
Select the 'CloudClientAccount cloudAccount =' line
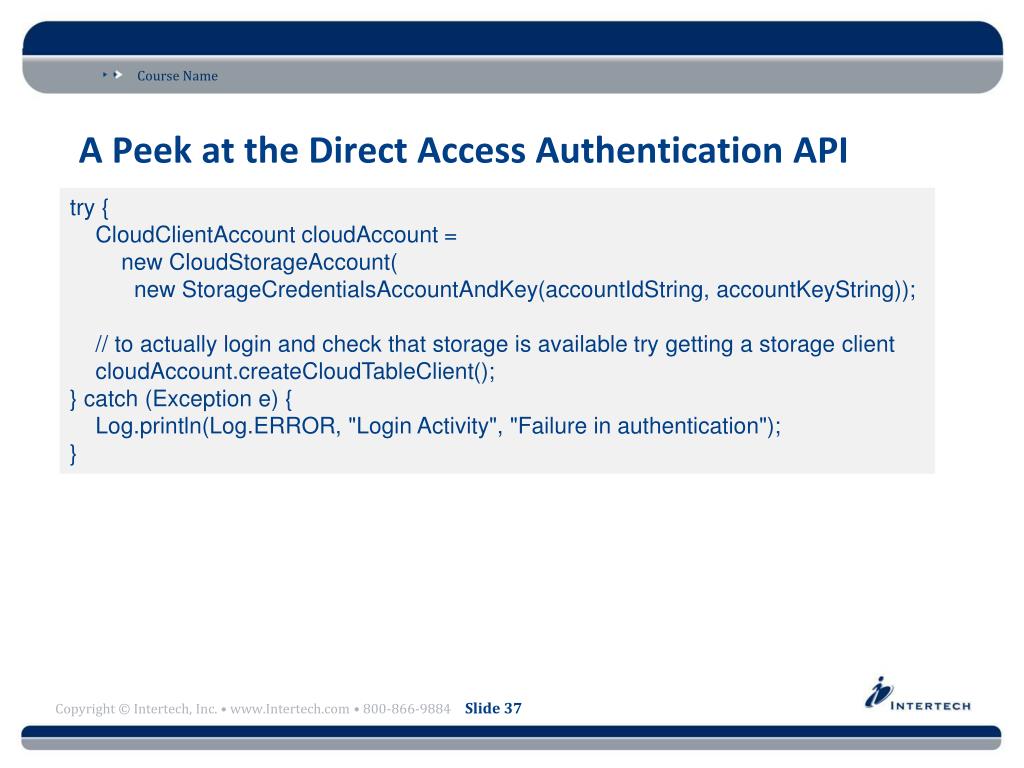coord(276,235)
